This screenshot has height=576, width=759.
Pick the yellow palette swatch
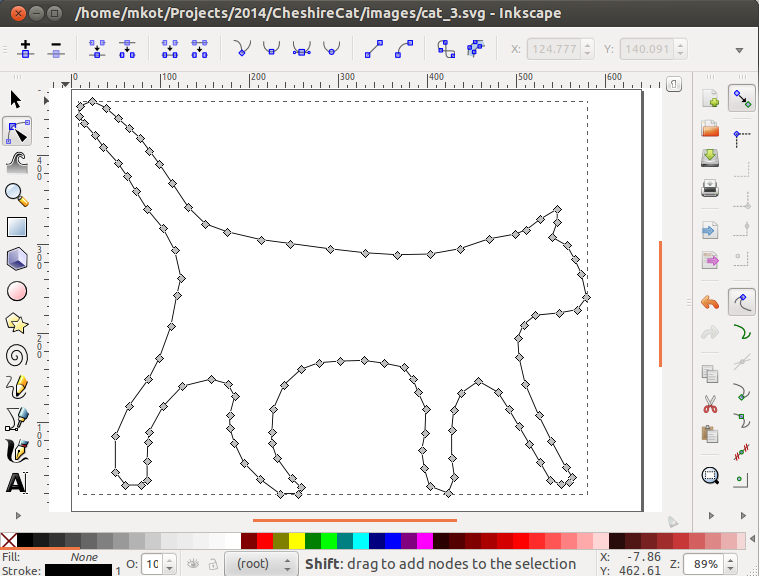[297, 541]
